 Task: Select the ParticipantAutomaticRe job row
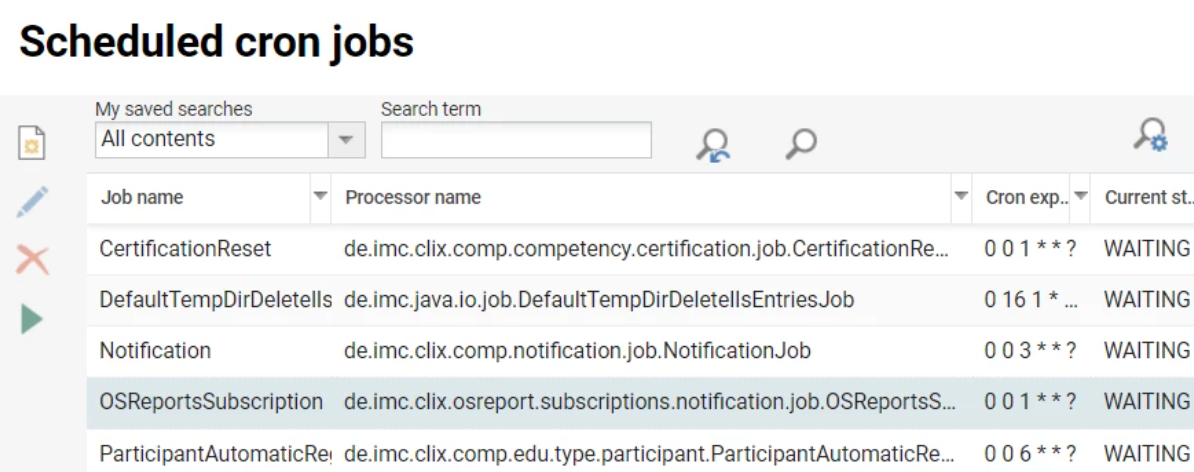point(215,453)
